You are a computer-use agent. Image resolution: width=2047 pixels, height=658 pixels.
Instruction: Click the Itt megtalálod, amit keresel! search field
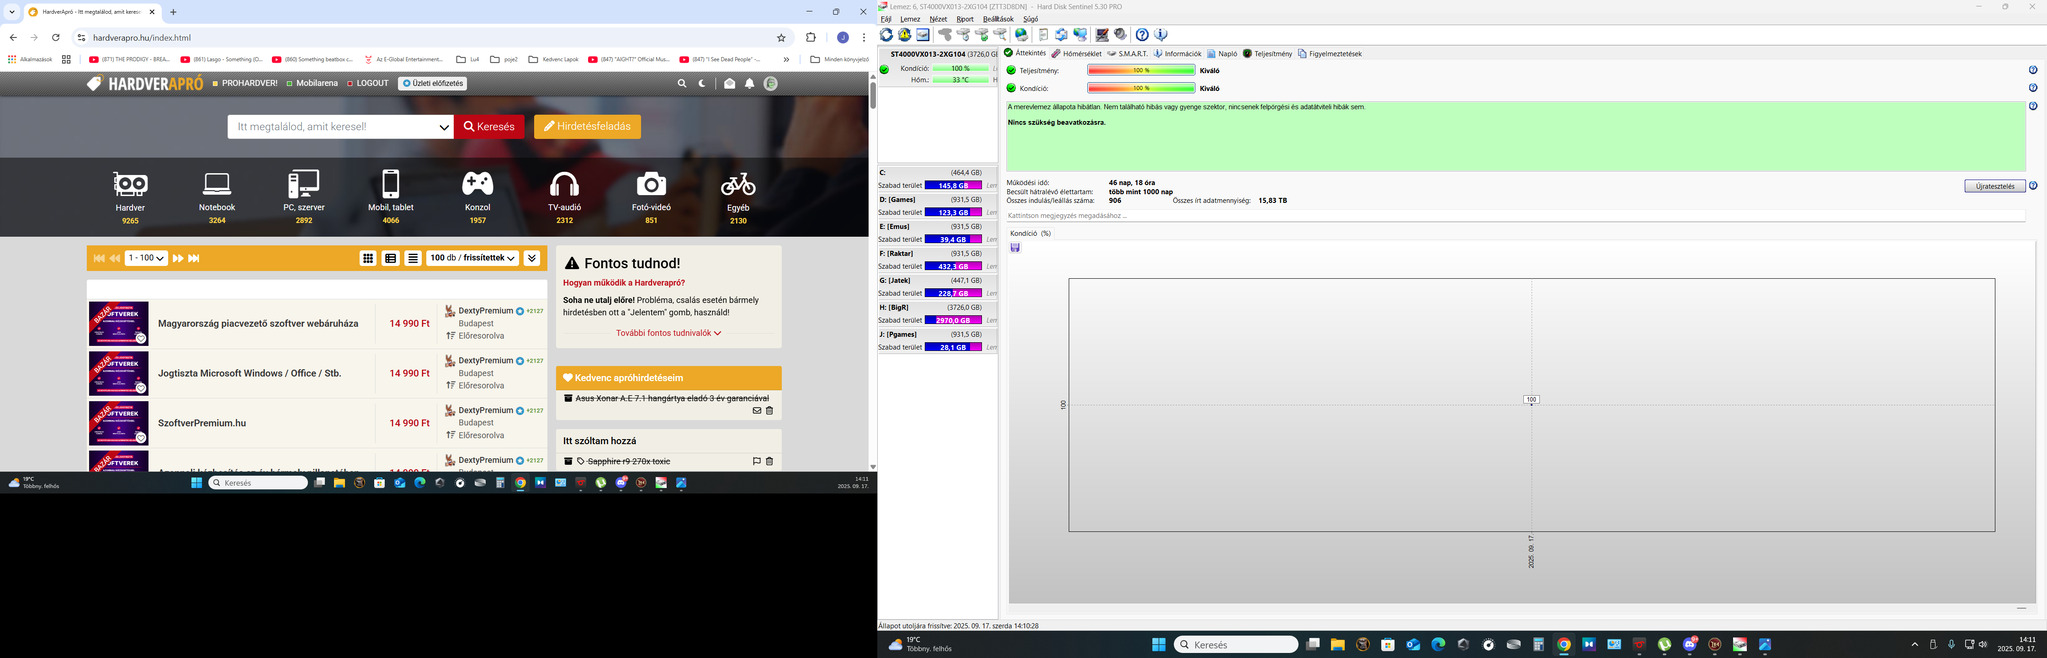(x=332, y=127)
